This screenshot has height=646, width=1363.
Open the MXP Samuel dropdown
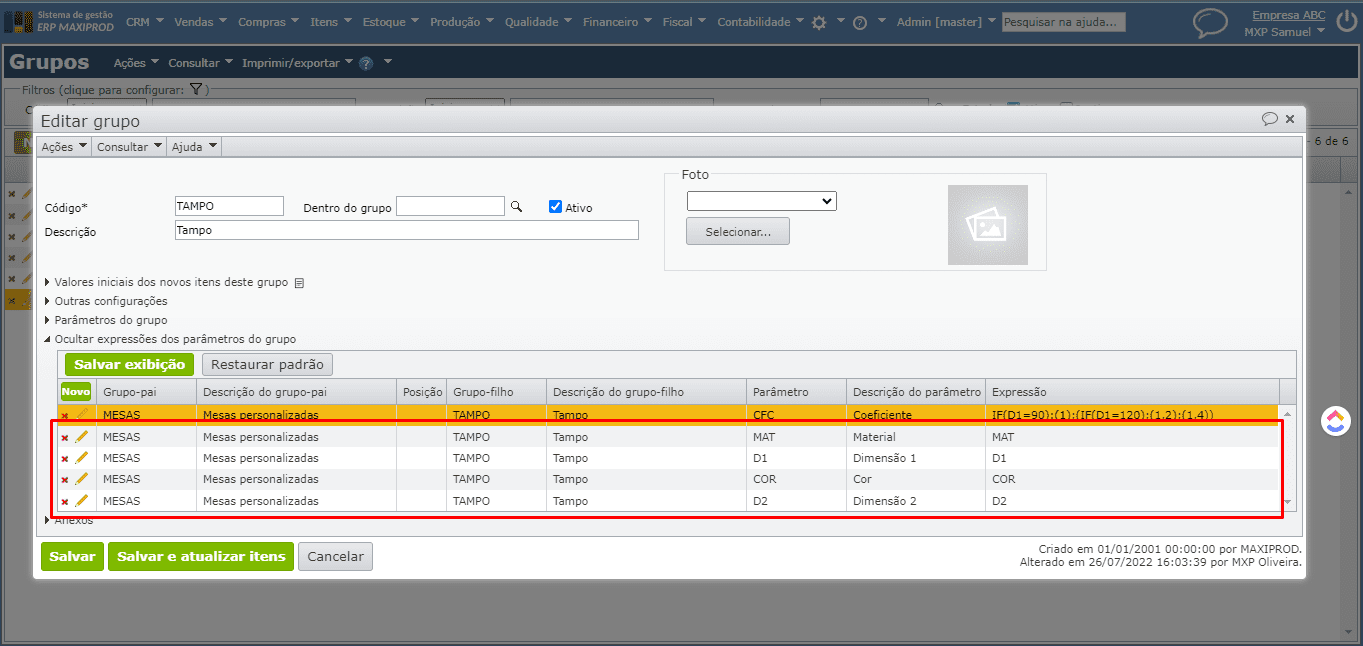[1285, 32]
